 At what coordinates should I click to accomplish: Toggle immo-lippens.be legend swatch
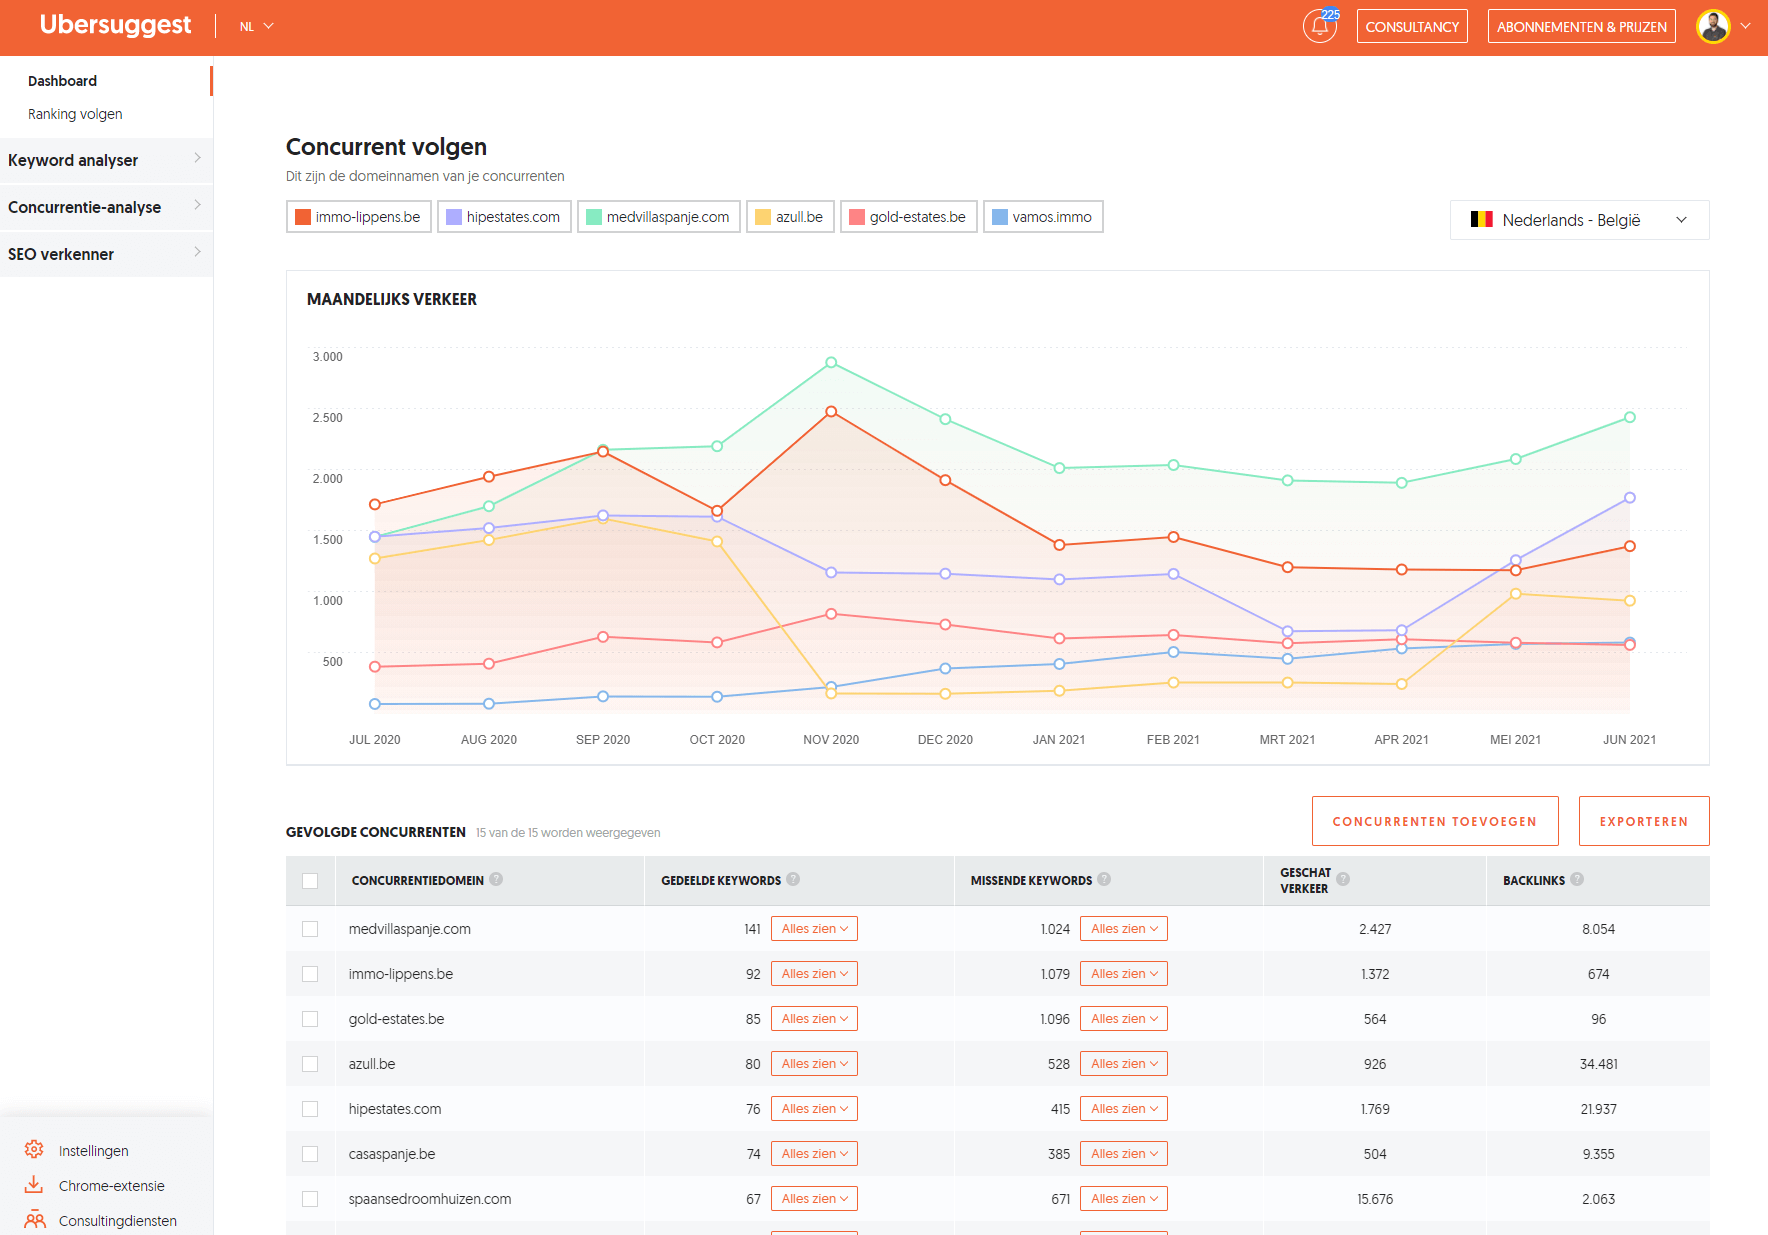(303, 217)
